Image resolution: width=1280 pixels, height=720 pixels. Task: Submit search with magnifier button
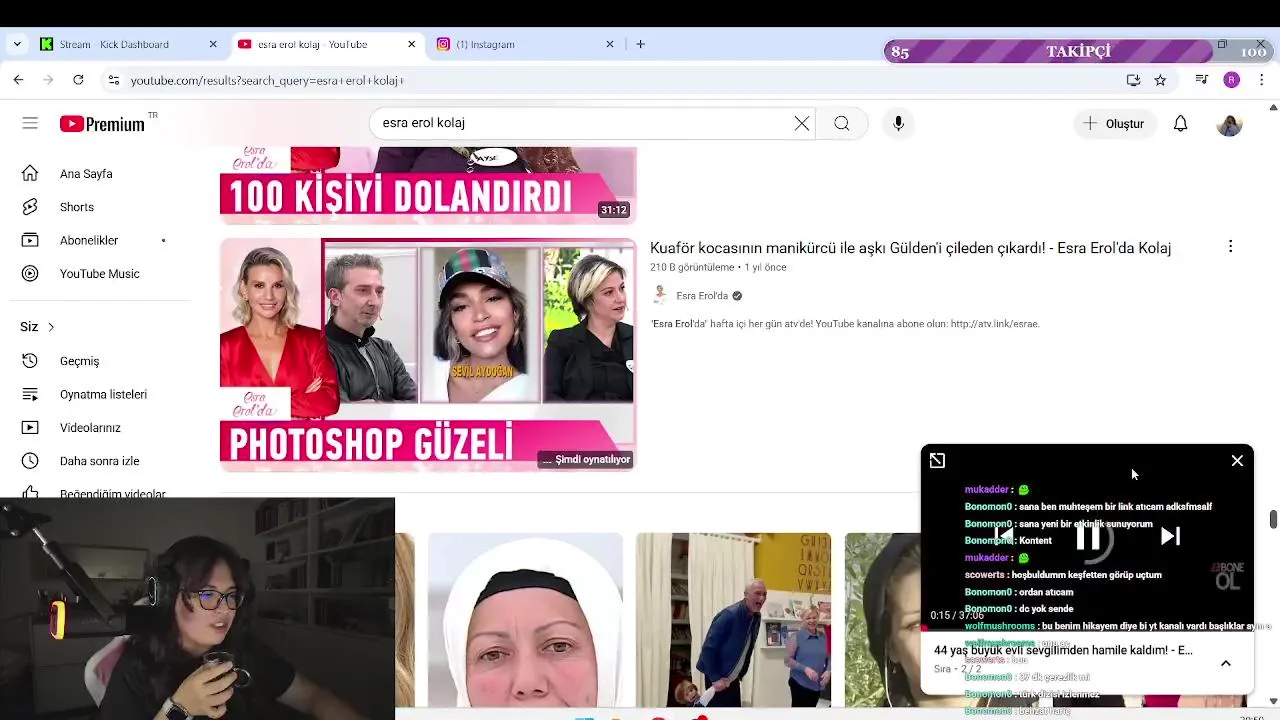coord(842,123)
